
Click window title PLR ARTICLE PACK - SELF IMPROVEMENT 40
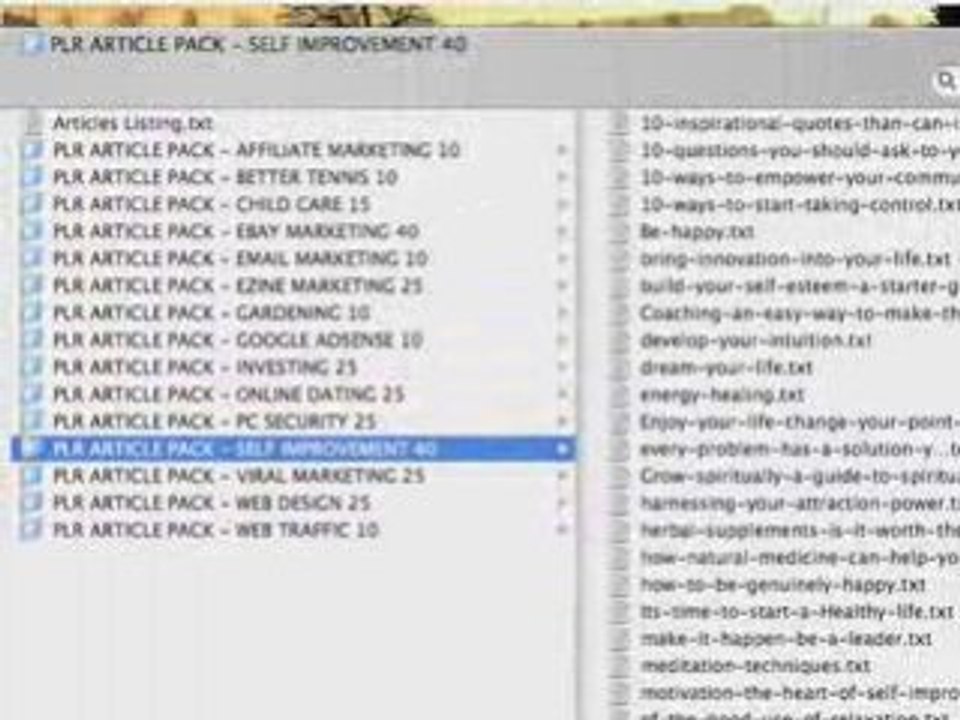[258, 44]
